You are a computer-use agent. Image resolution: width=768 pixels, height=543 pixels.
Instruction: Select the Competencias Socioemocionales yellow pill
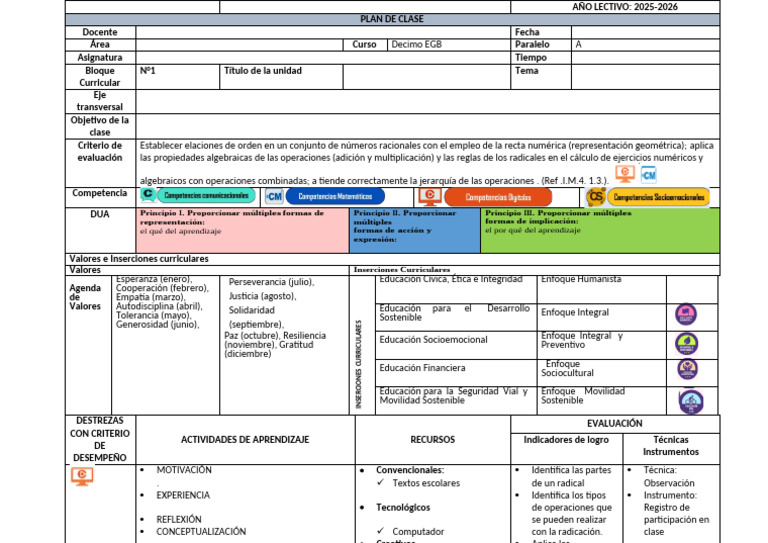658,197
